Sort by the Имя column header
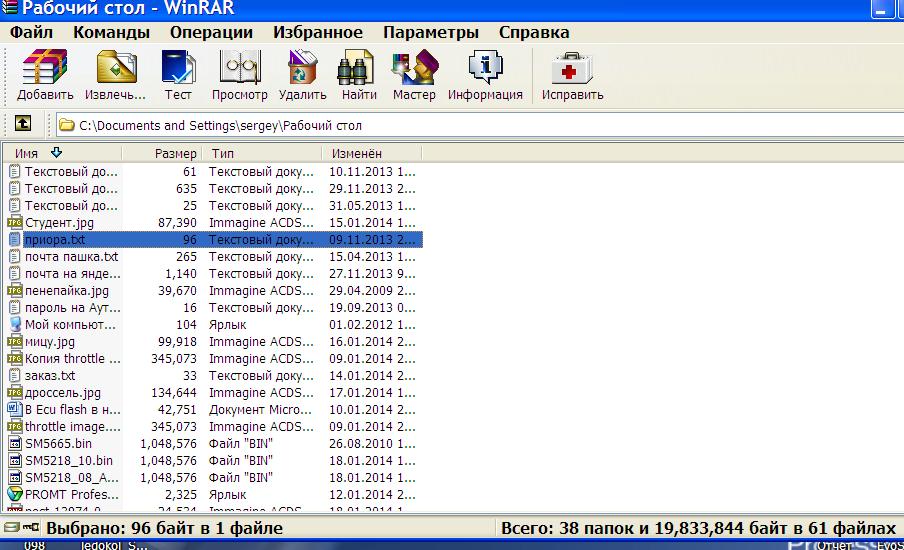 point(62,153)
